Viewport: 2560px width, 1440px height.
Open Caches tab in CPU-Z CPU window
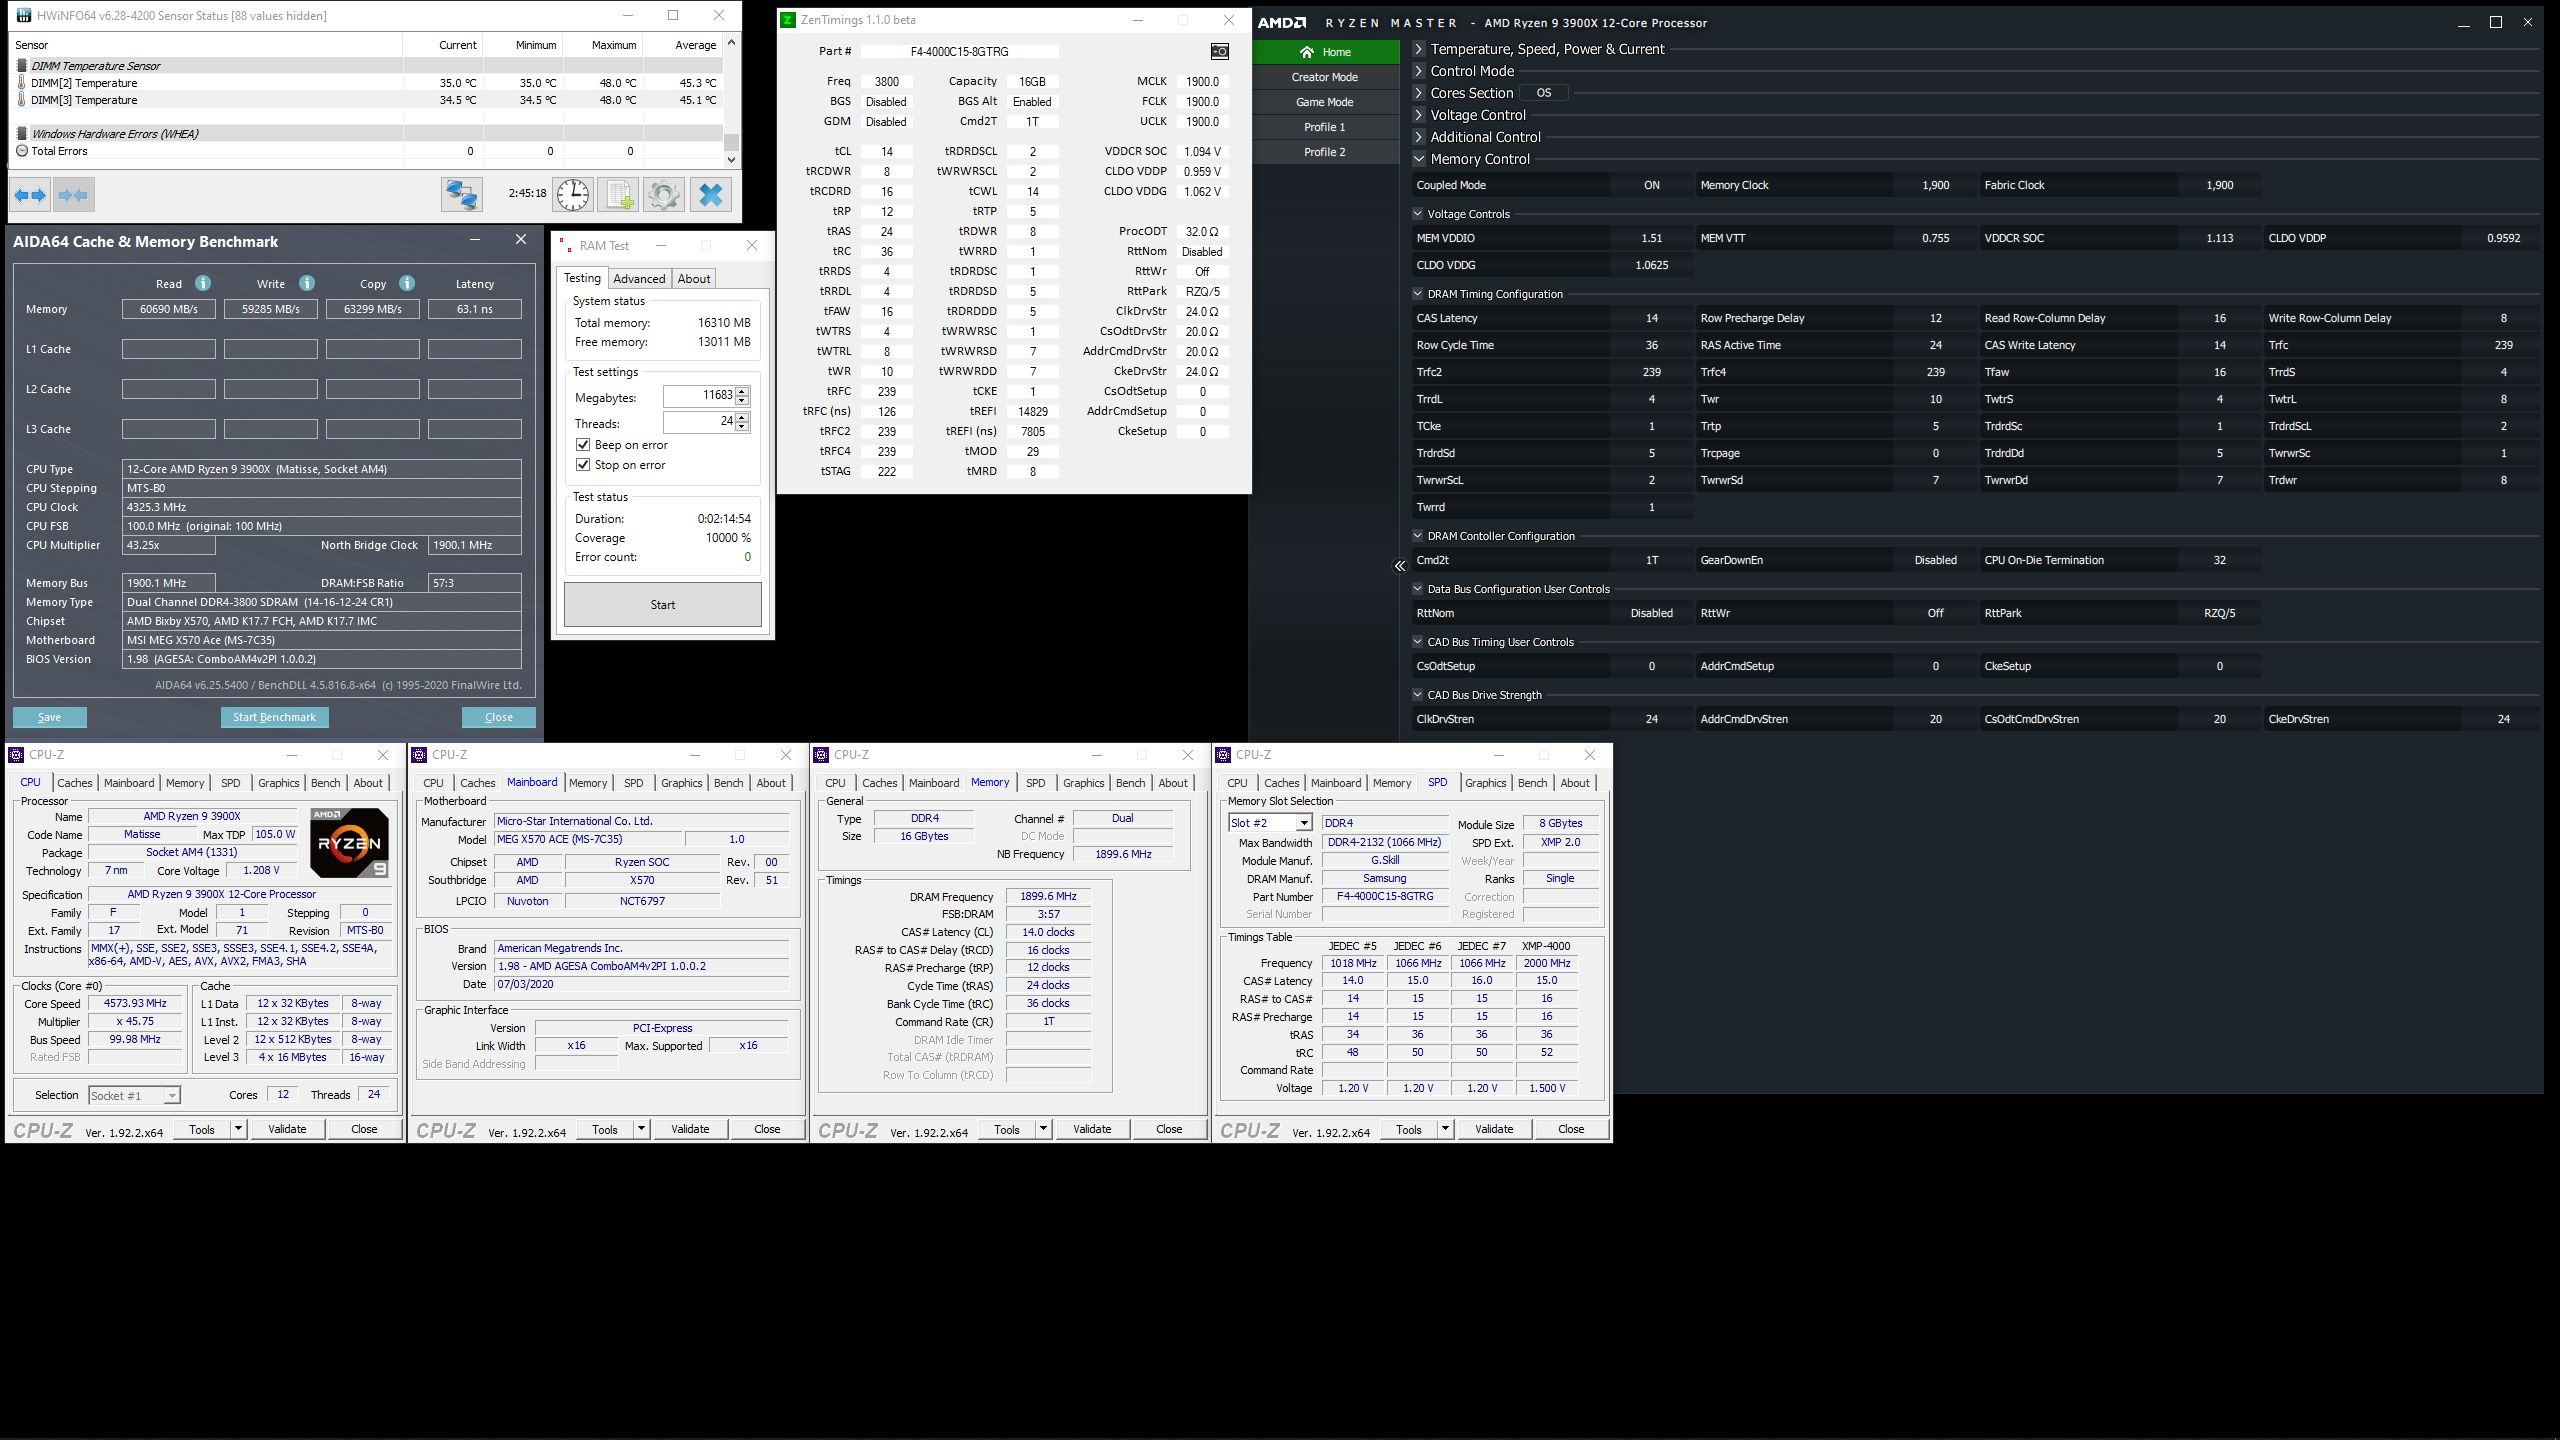point(75,783)
